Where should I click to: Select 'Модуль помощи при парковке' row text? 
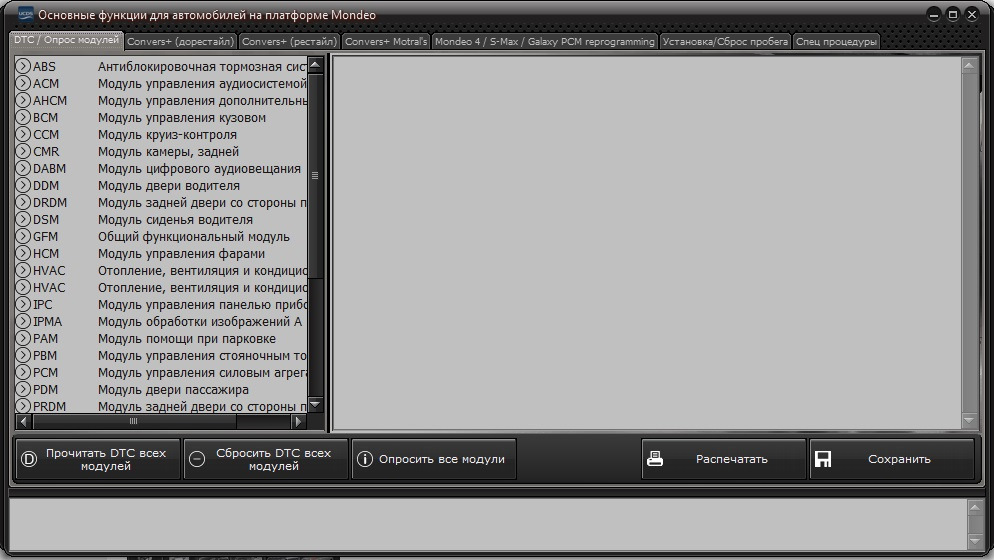[x=187, y=339]
